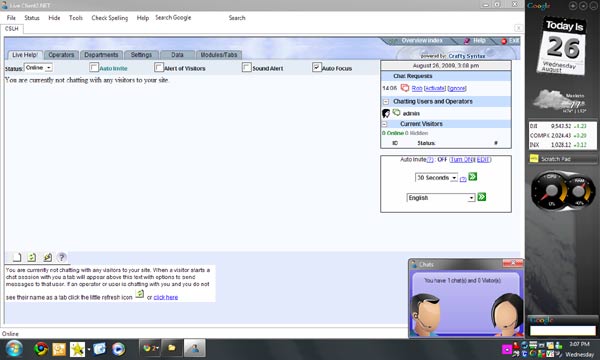Click green arrow beside 30 Seconds dropdown
Screen dimensions: 600x360
pyautogui.click(x=473, y=177)
